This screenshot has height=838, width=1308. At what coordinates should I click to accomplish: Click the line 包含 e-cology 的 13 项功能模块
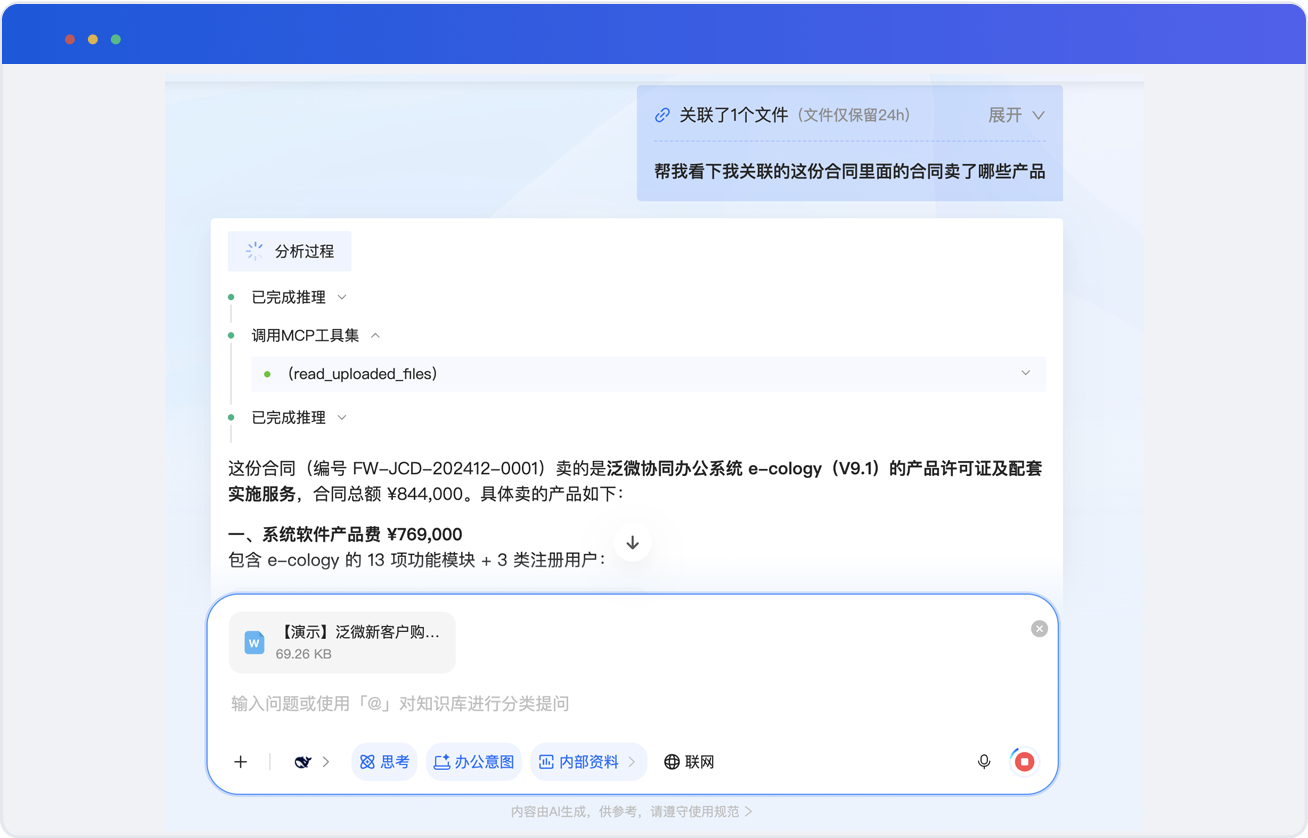coord(416,560)
